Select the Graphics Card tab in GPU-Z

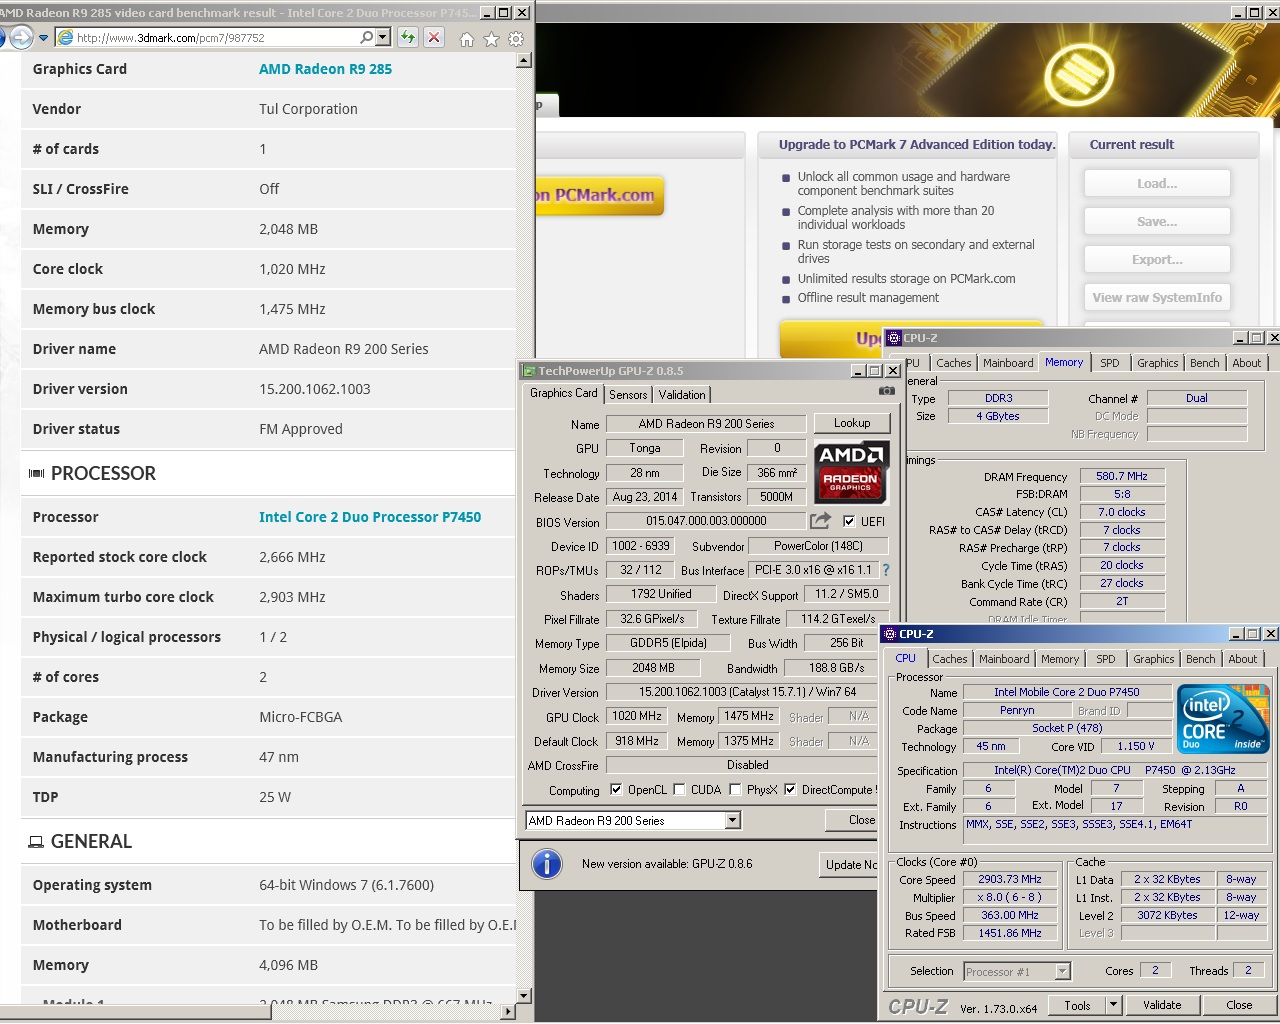564,393
